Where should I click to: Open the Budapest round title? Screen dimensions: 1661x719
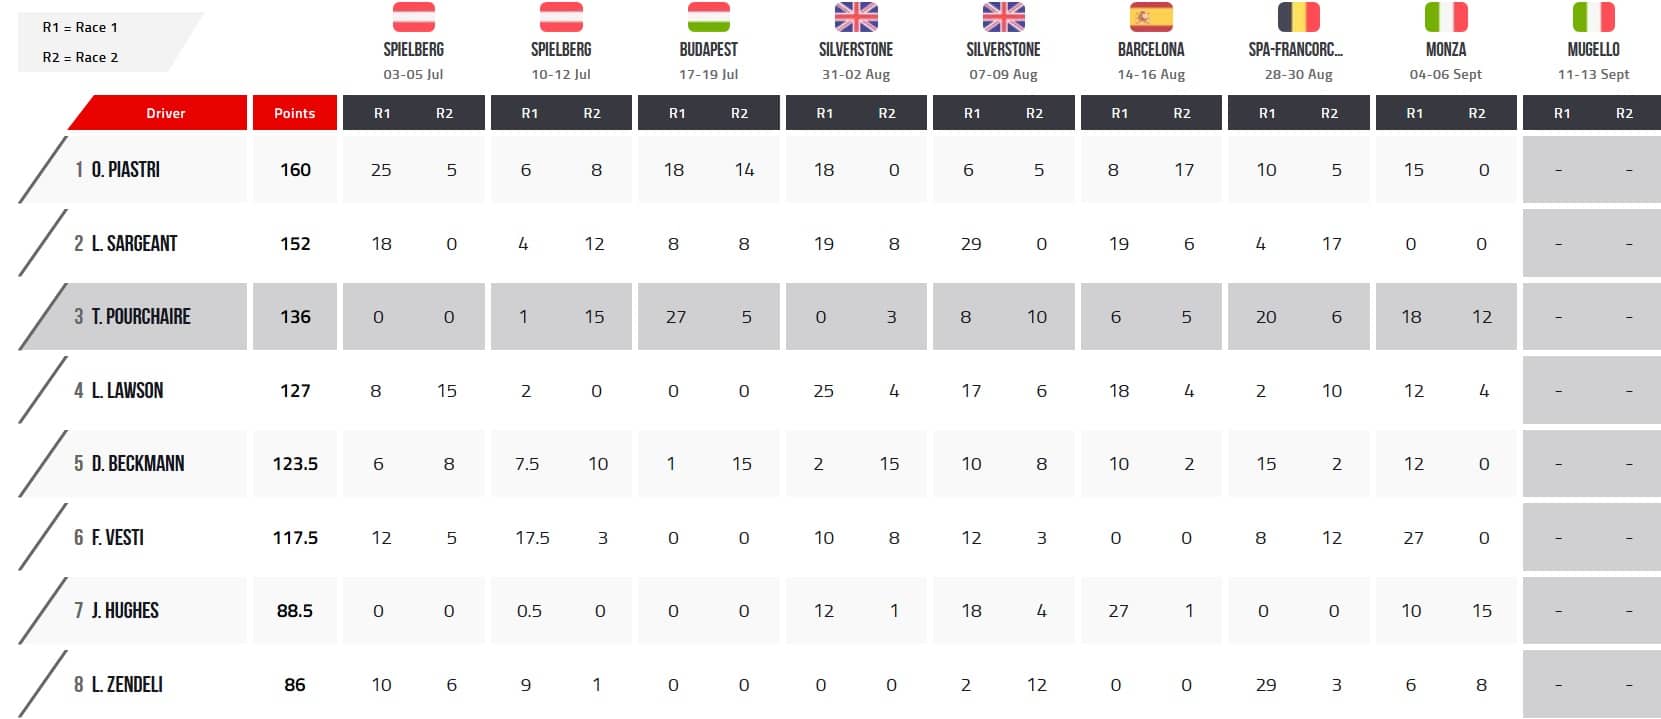(709, 49)
